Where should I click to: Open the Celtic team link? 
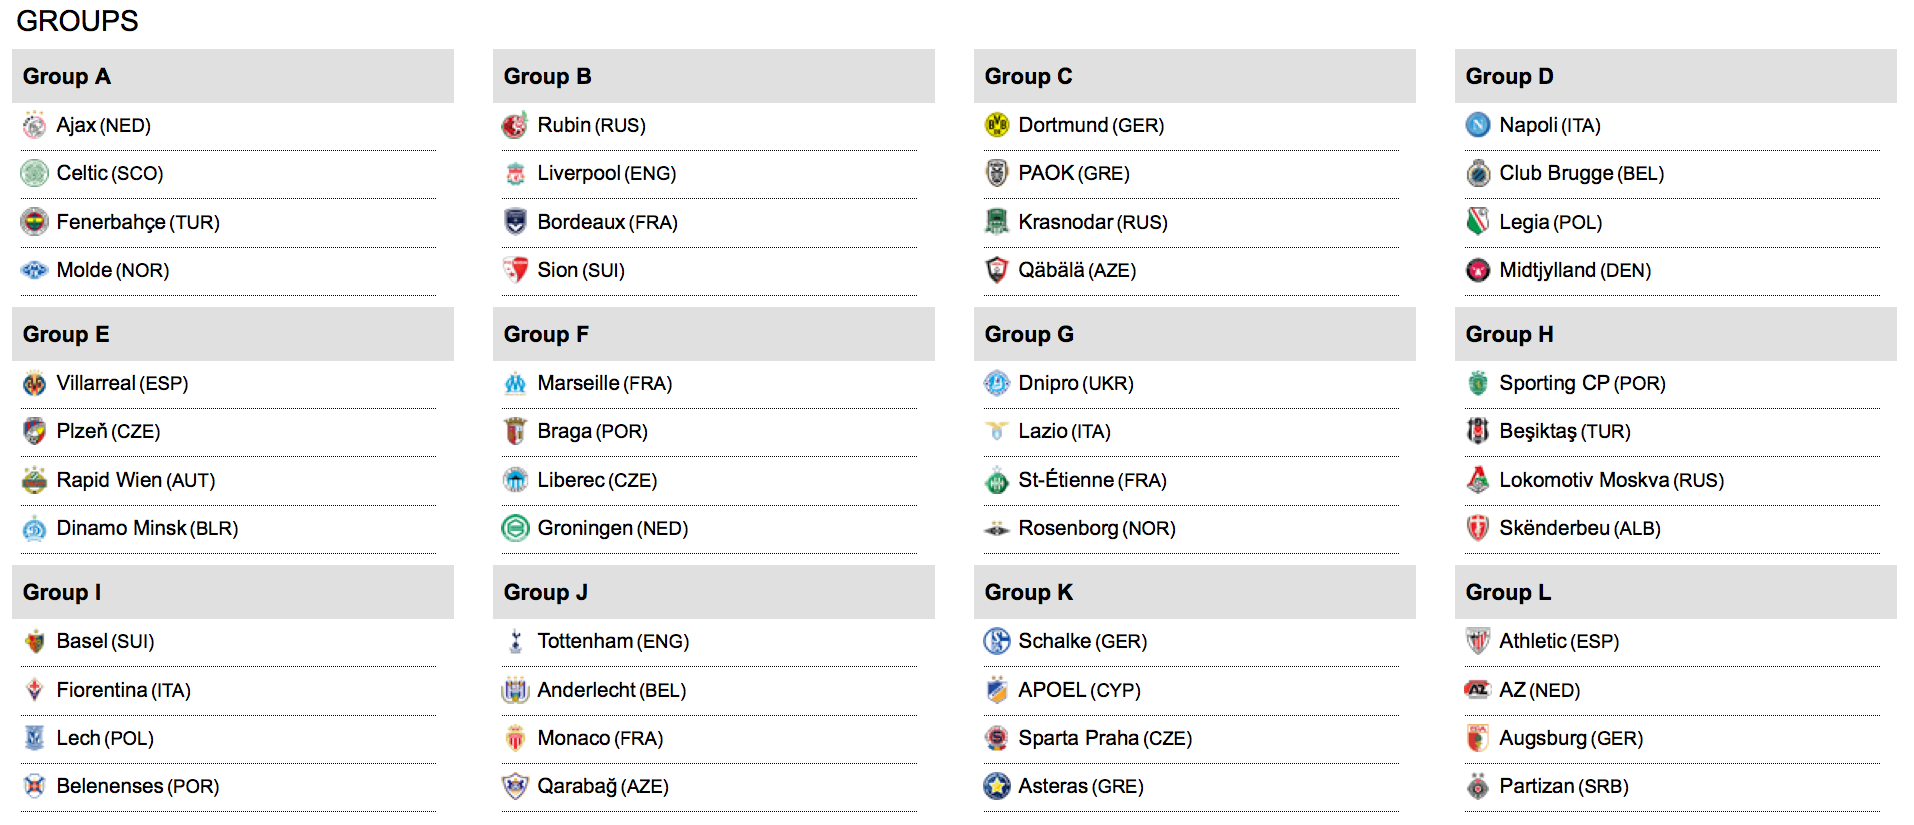point(83,174)
